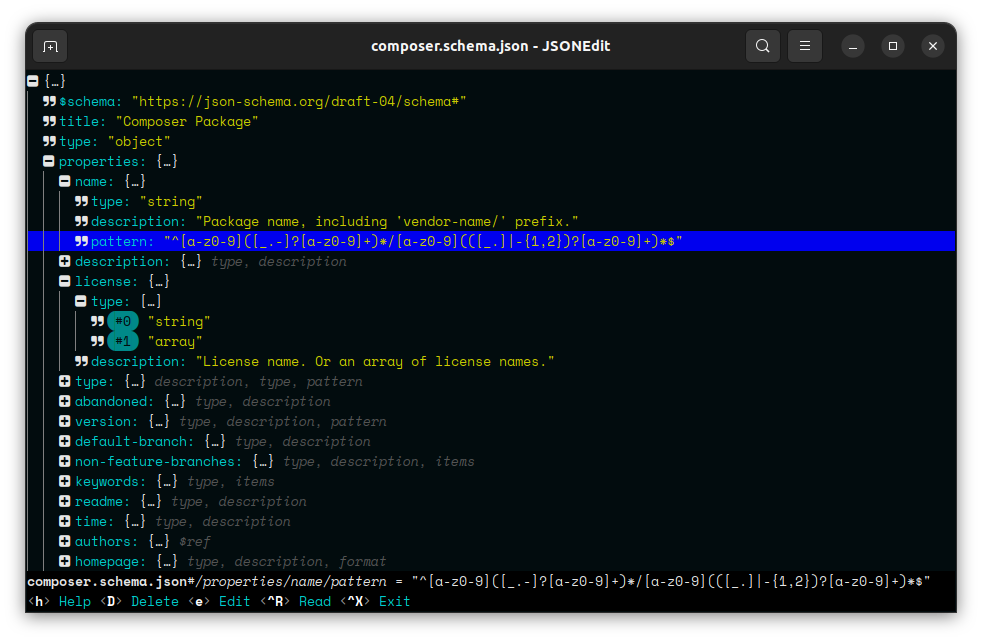This screenshot has height=641, width=982.
Task: Collapse the license node
Action: tap(65, 282)
